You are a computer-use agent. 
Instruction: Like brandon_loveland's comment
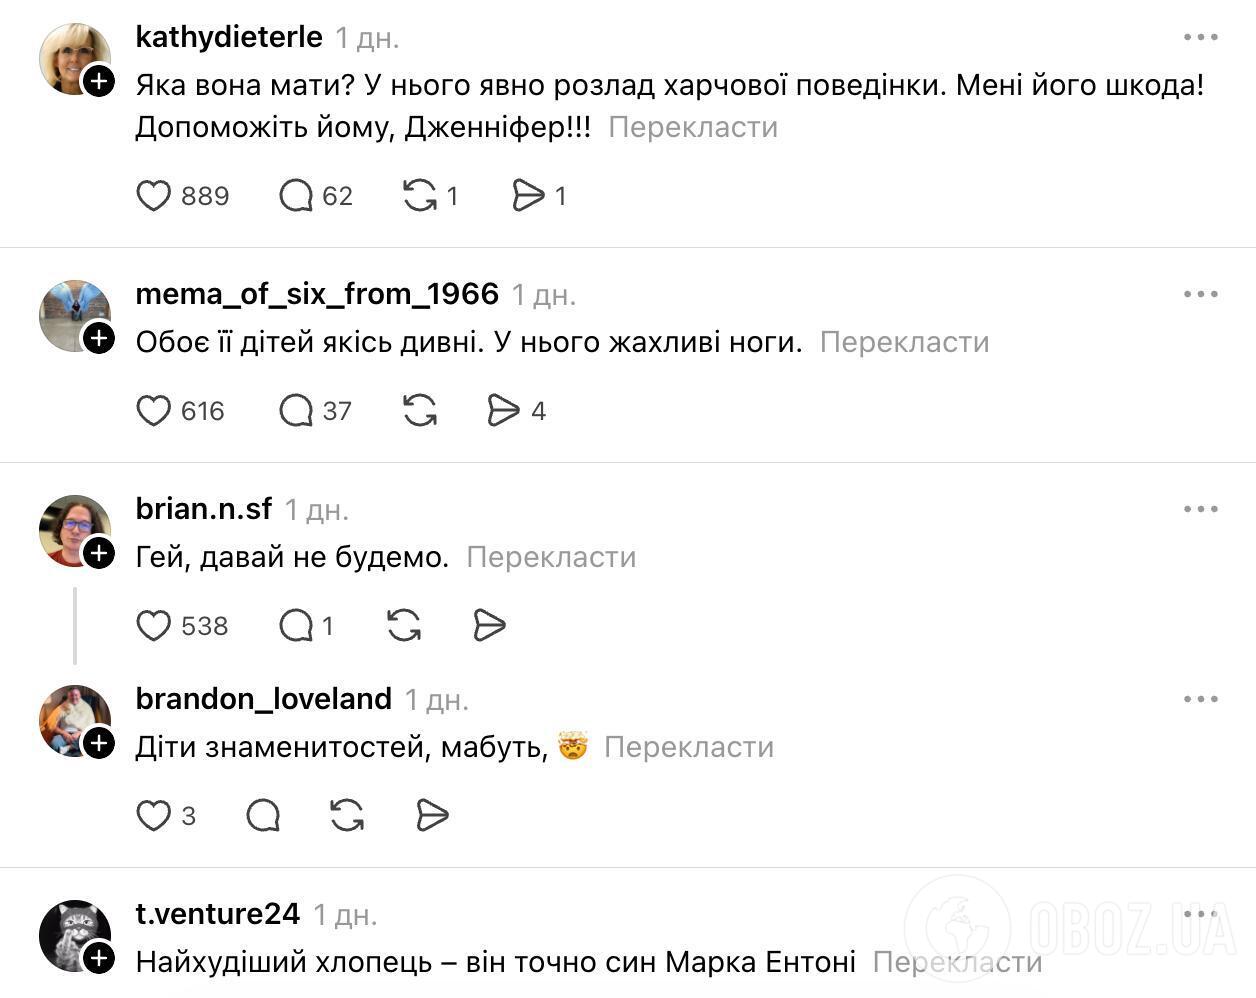(152, 815)
